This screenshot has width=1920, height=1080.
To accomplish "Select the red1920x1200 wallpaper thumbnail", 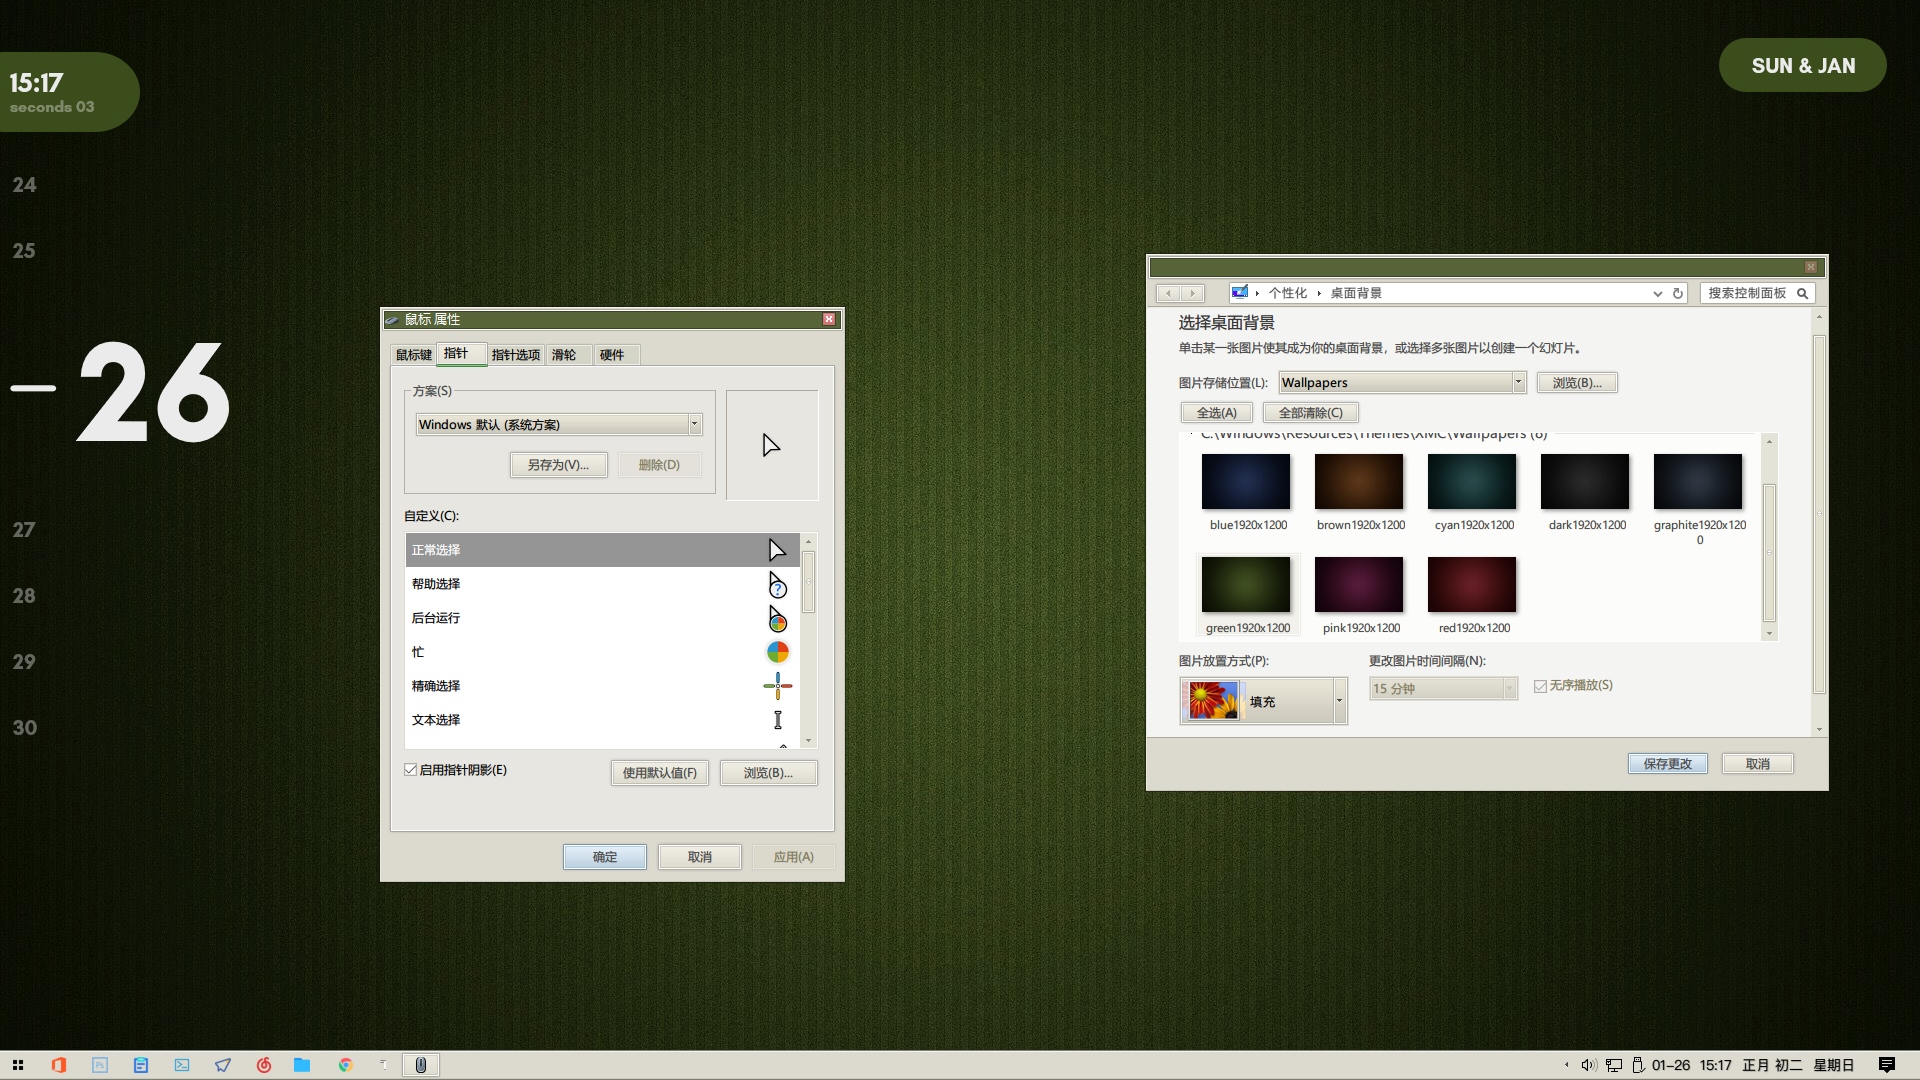I will 1472,585.
